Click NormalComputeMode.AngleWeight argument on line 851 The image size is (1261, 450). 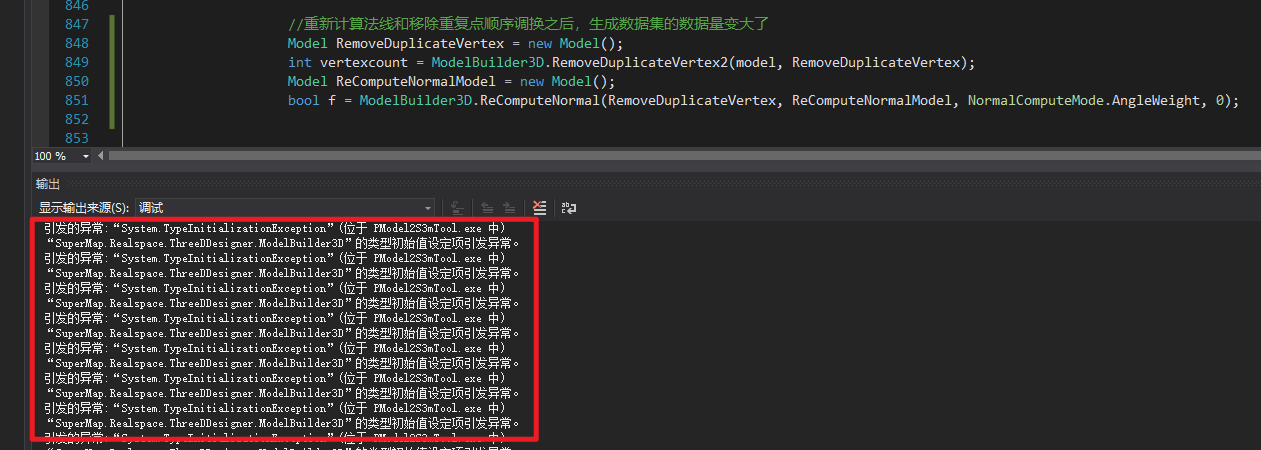point(1083,100)
